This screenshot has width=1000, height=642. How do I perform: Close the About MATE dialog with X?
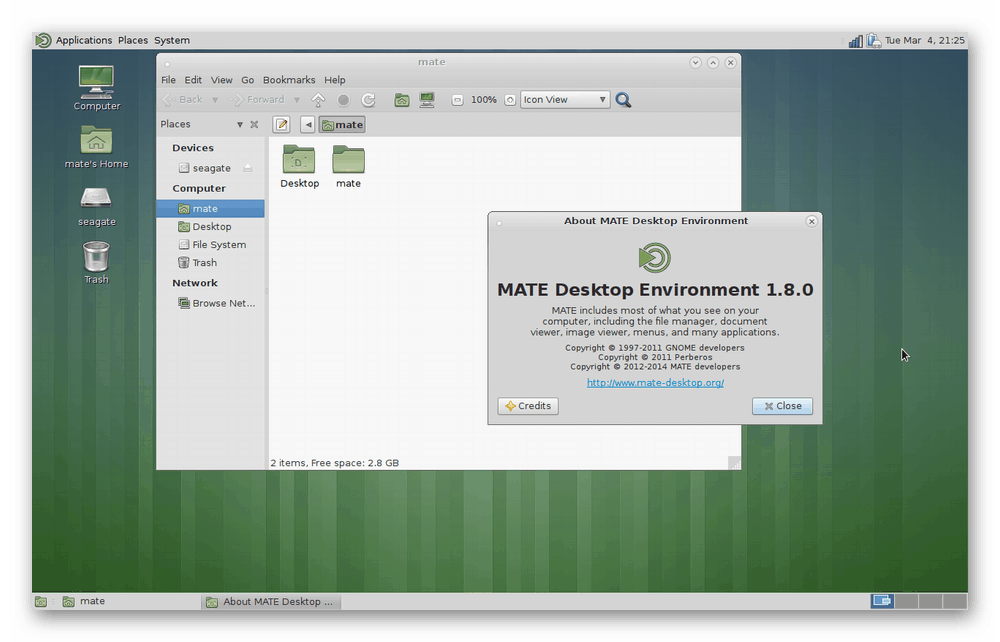pos(811,221)
